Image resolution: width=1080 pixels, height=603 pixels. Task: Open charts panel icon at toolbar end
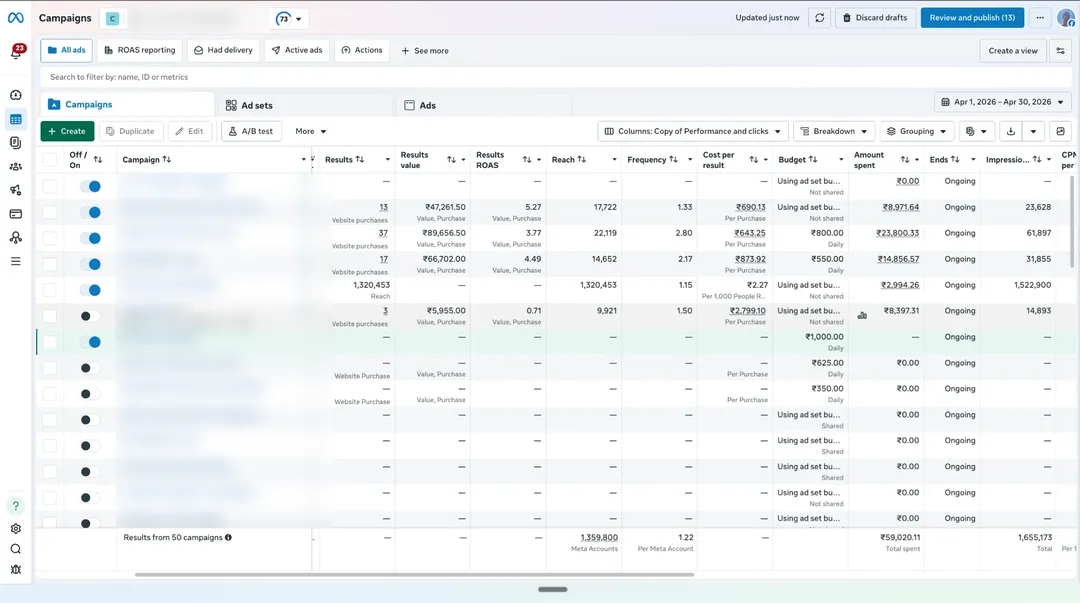(x=1060, y=132)
